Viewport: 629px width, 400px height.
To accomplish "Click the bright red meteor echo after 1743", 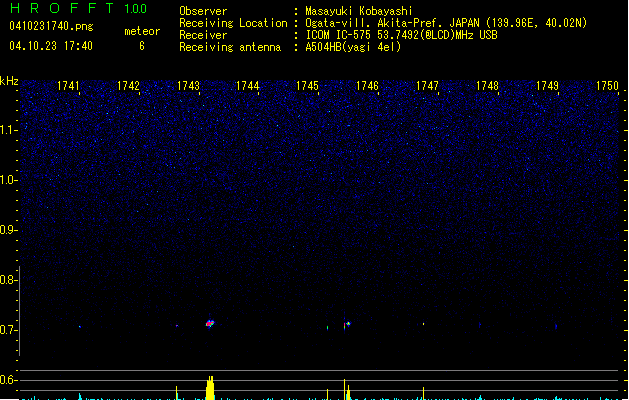I will tap(210, 323).
